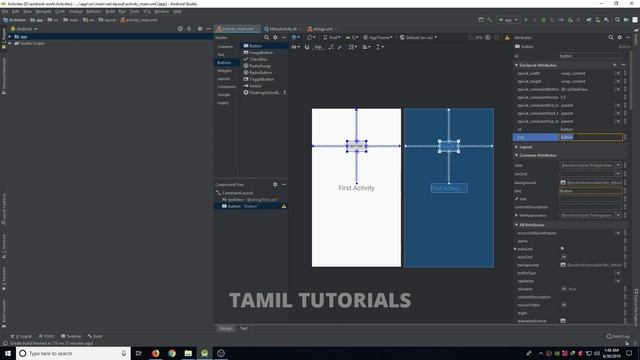This screenshot has width=640, height=360.
Task: Open the design surface selector
Action: click(x=295, y=38)
